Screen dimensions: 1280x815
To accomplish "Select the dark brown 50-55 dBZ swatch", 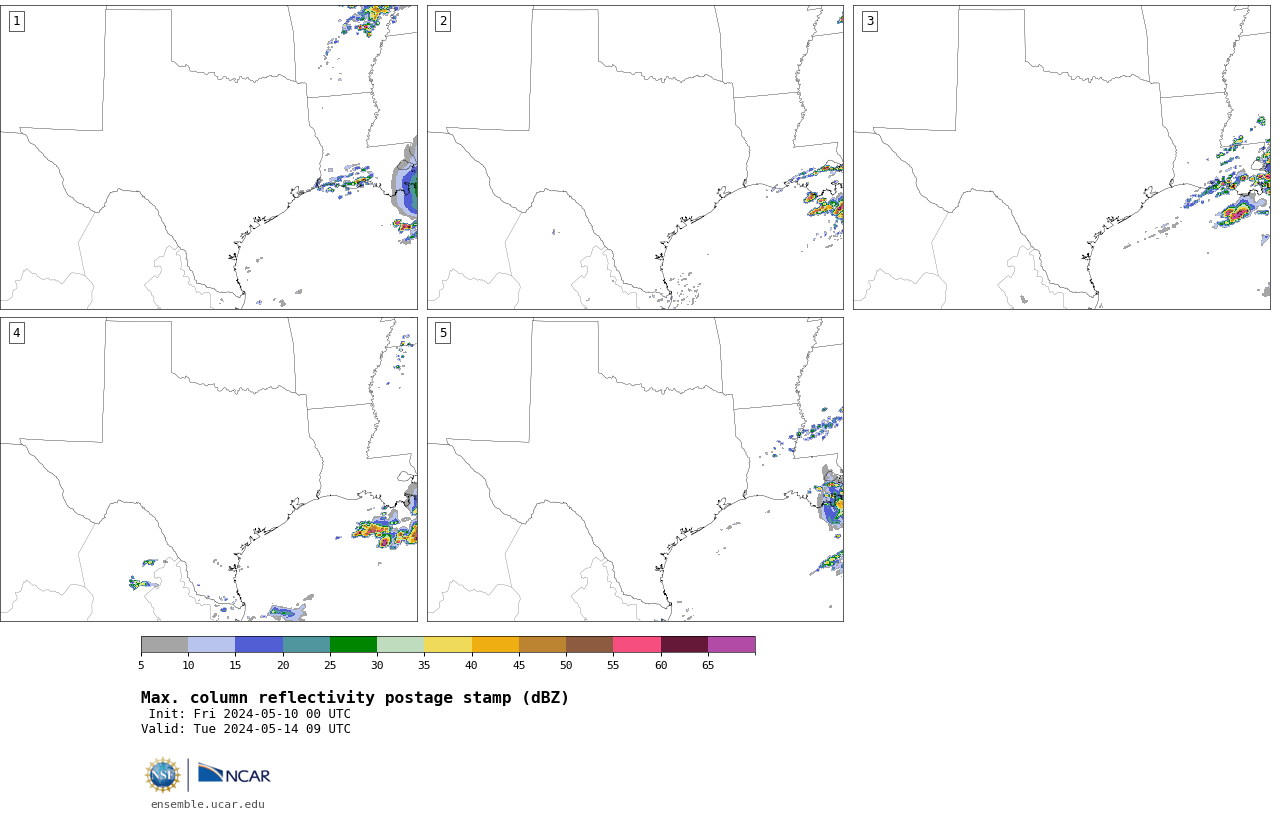I will coord(590,645).
